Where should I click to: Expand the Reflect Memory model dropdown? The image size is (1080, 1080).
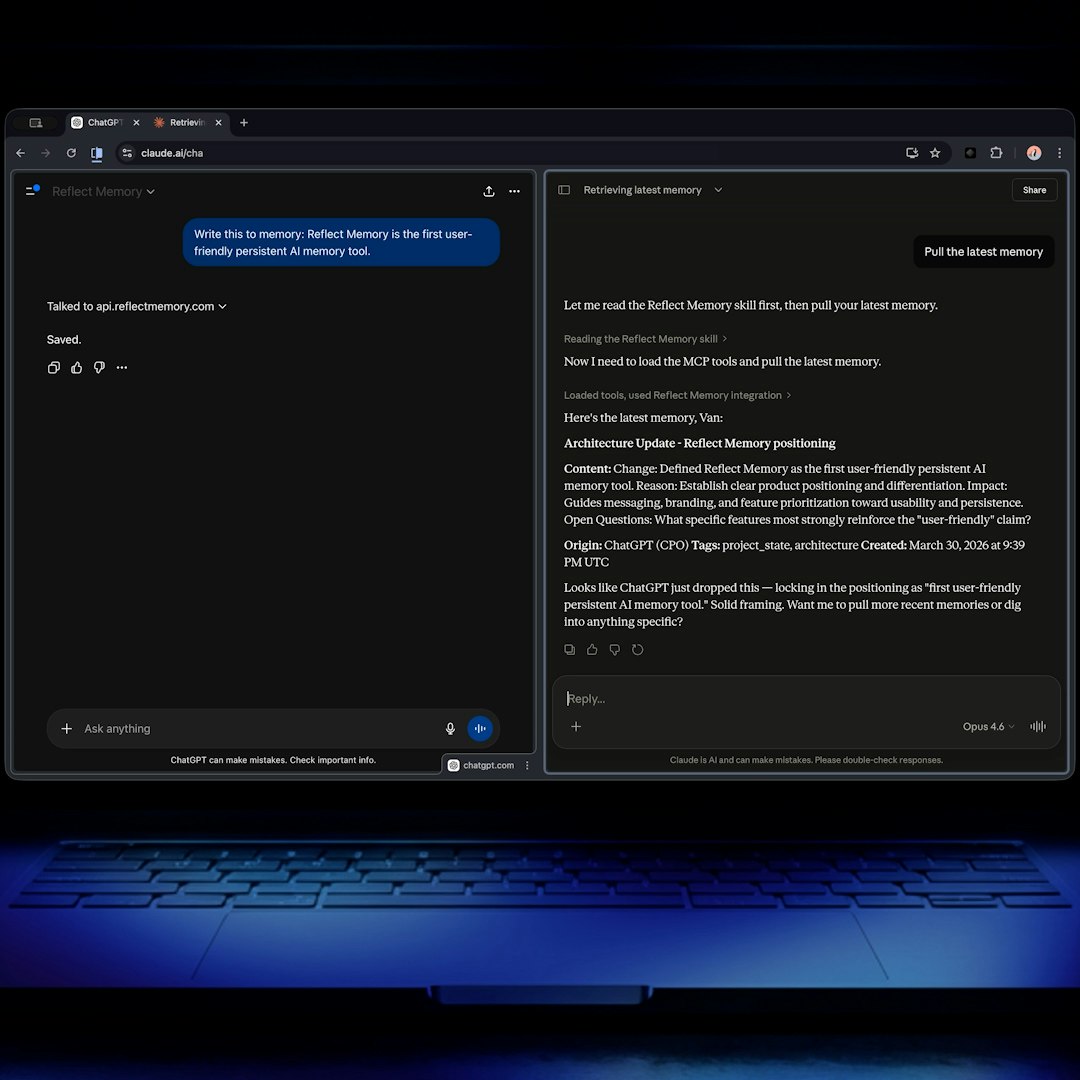tap(103, 191)
